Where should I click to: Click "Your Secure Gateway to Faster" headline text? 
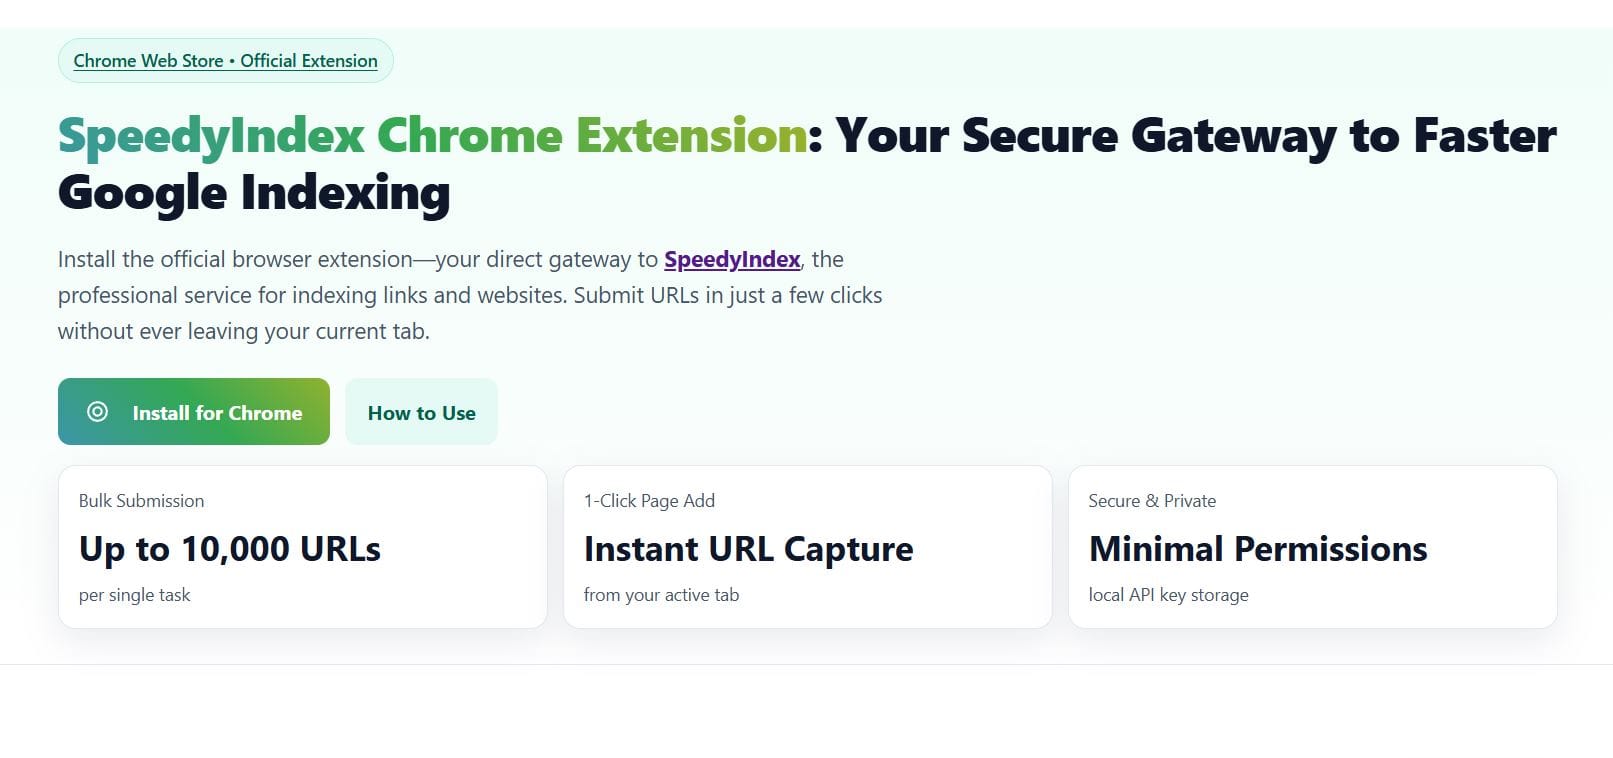(x=1195, y=136)
